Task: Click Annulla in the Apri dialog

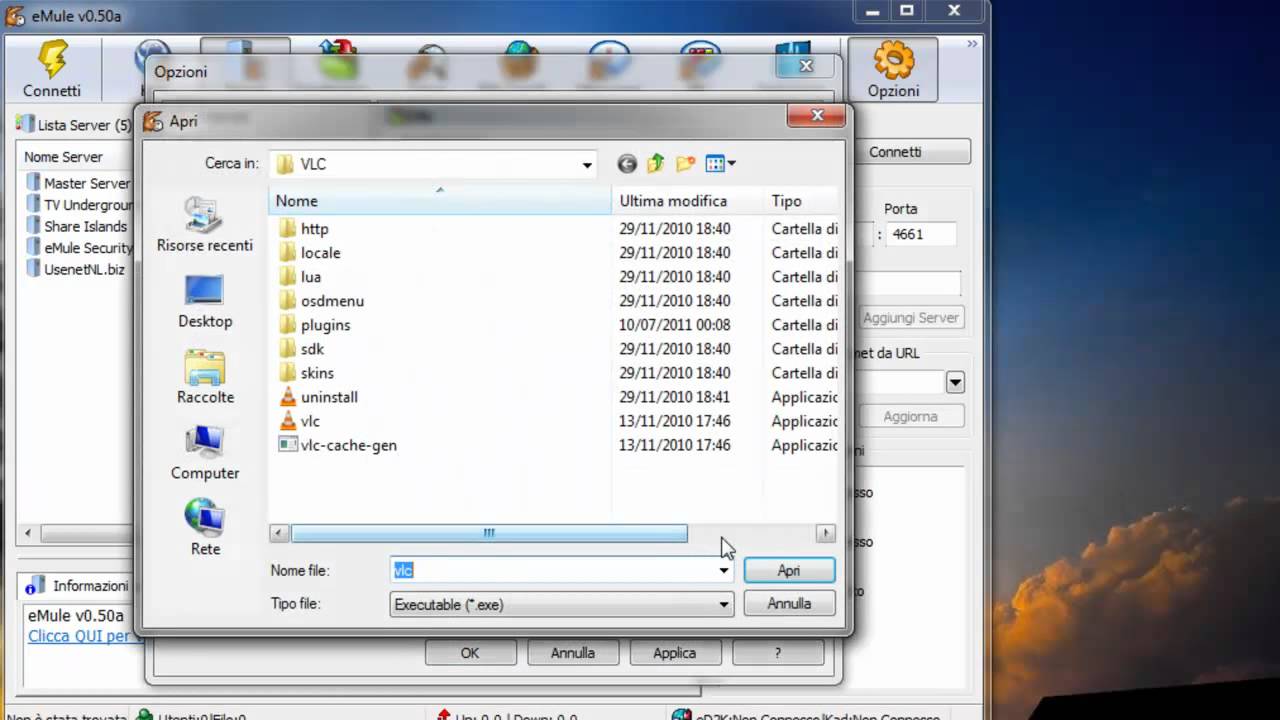Action: coord(789,604)
